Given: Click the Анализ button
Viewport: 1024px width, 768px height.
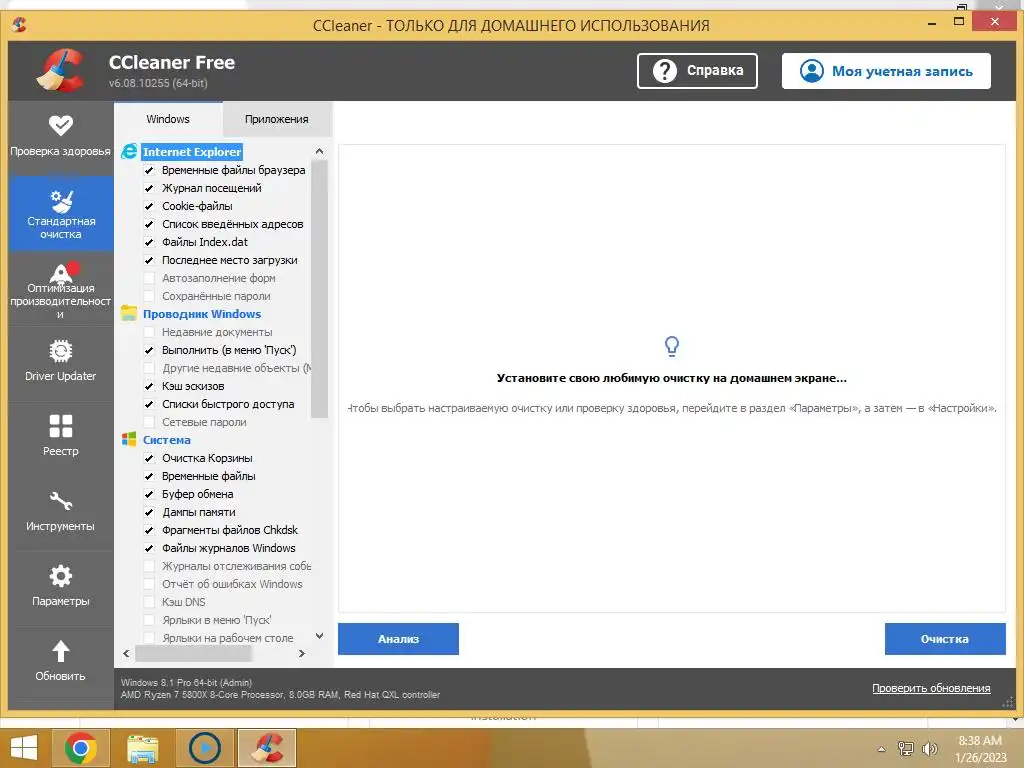Looking at the screenshot, I should coord(398,639).
